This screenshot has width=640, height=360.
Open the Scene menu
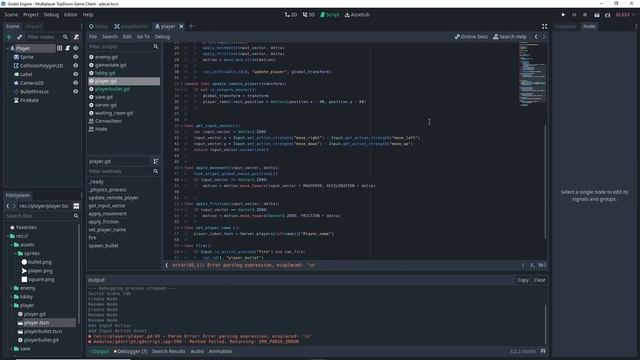pyautogui.click(x=11, y=15)
